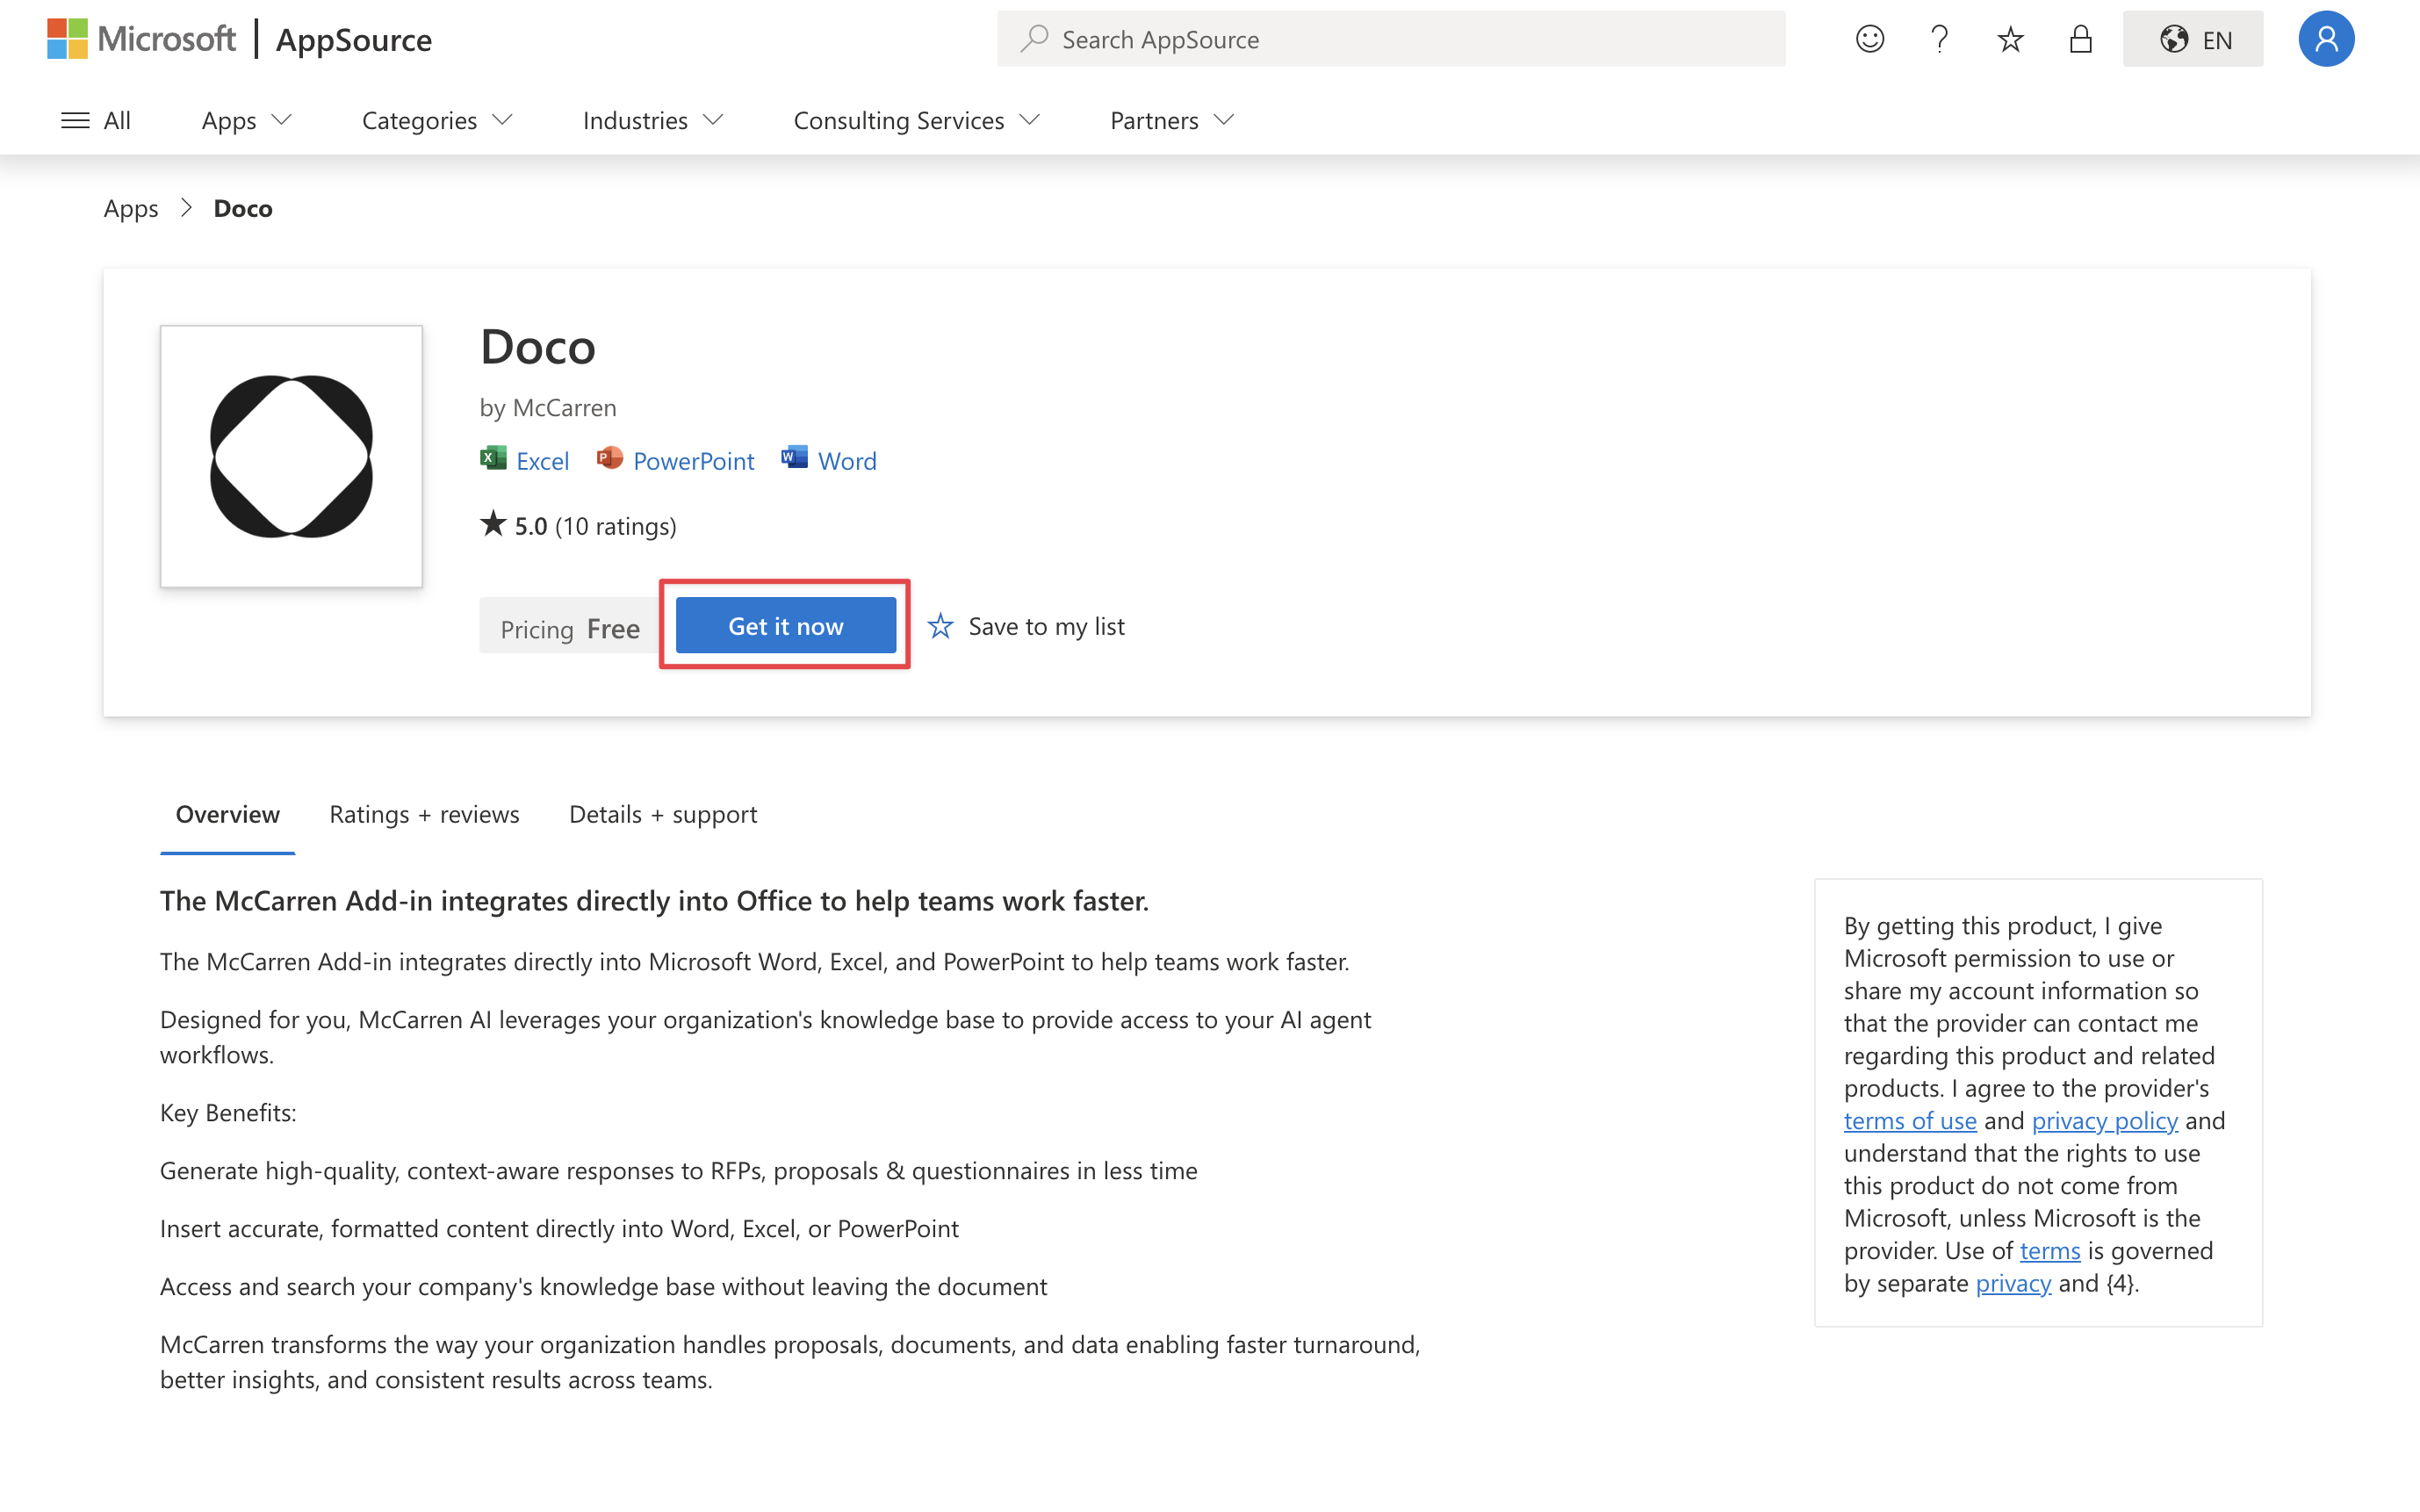Image resolution: width=2420 pixels, height=1512 pixels.
Task: Open the Details + support tab
Action: point(662,814)
